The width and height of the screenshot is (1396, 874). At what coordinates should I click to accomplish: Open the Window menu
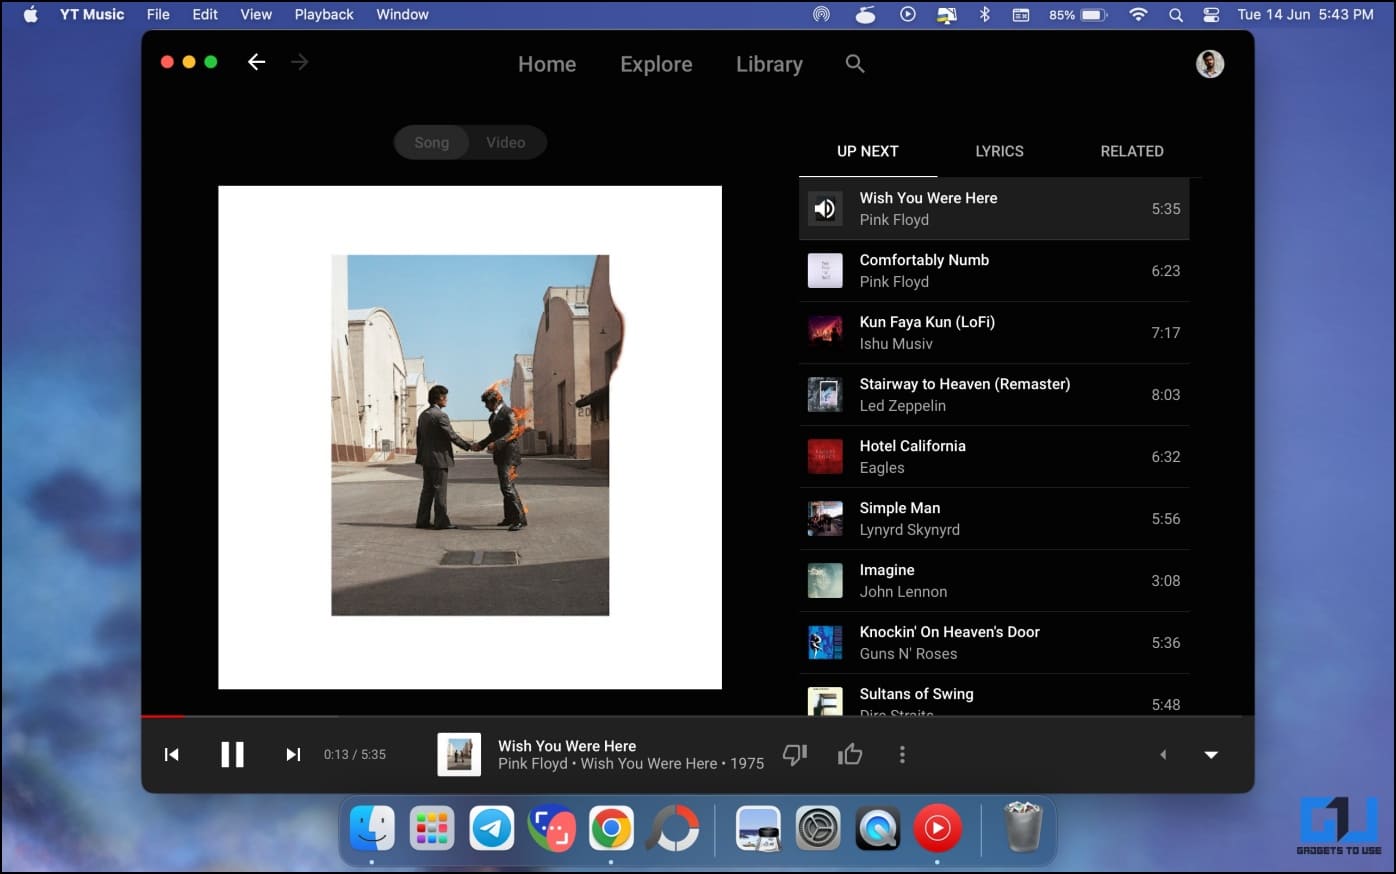pos(402,14)
